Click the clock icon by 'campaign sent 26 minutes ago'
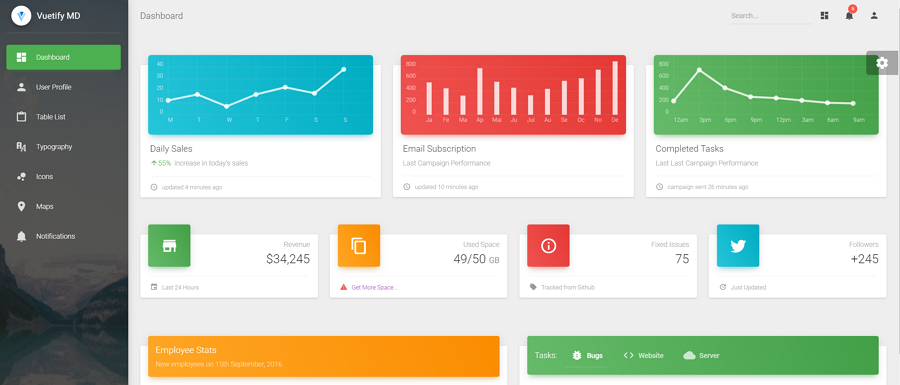Viewport: 900px width, 385px height. pyautogui.click(x=660, y=187)
